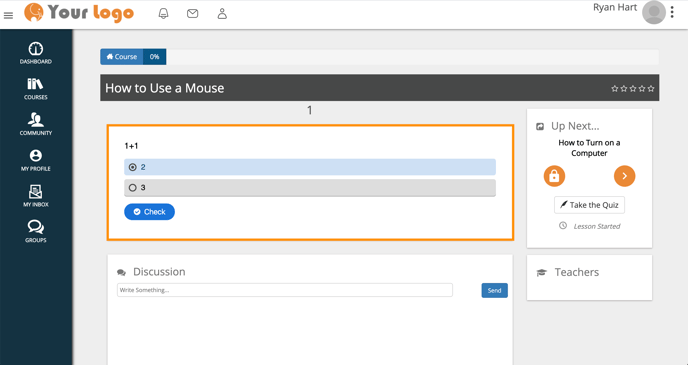Click the person icon in top bar
The width and height of the screenshot is (688, 365).
pyautogui.click(x=222, y=14)
